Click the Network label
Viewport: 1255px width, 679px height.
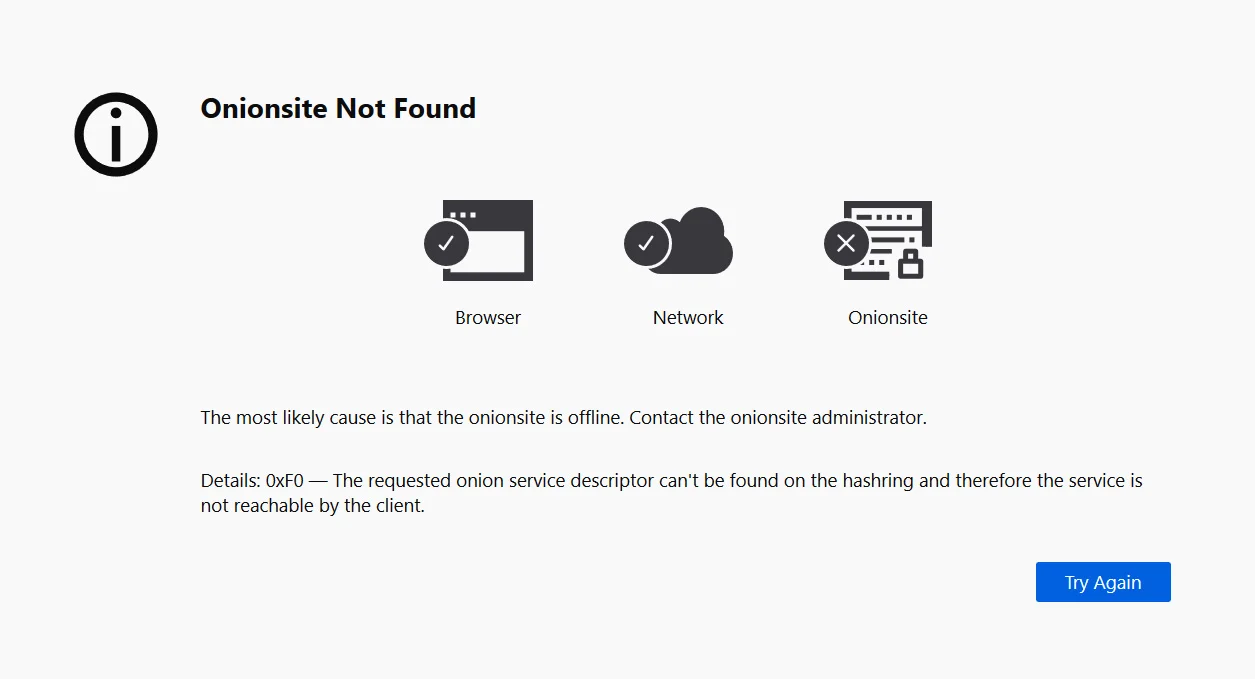(688, 318)
